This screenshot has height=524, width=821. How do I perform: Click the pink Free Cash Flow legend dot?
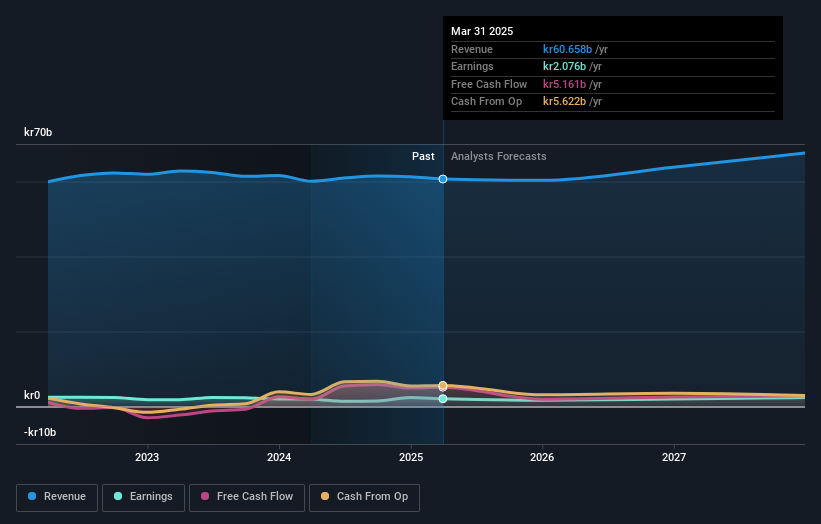pos(205,496)
